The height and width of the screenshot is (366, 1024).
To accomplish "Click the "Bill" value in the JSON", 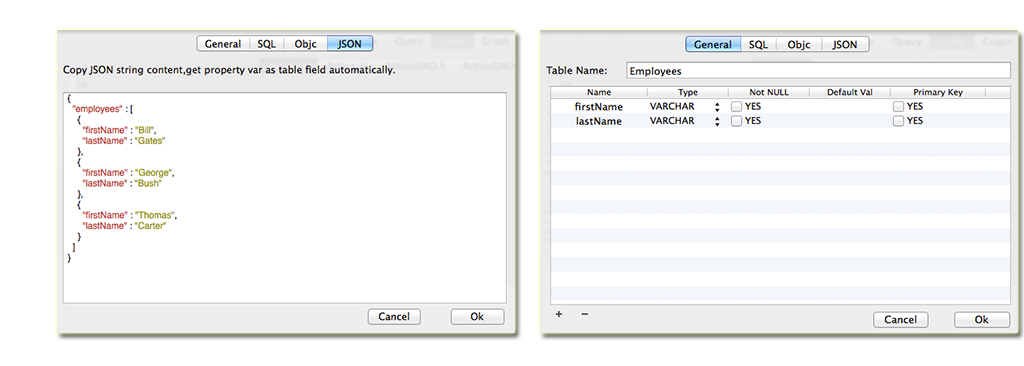I will [145, 130].
